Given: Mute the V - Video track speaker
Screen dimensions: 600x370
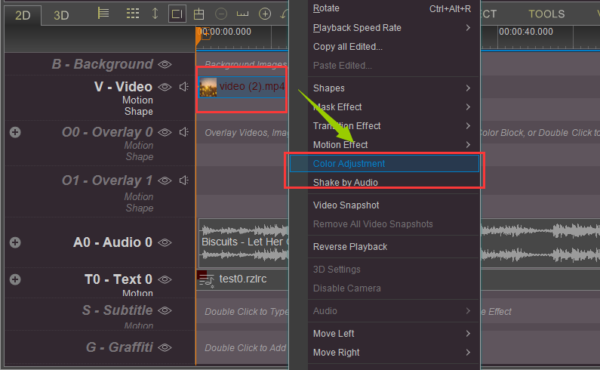Looking at the screenshot, I should click(184, 87).
